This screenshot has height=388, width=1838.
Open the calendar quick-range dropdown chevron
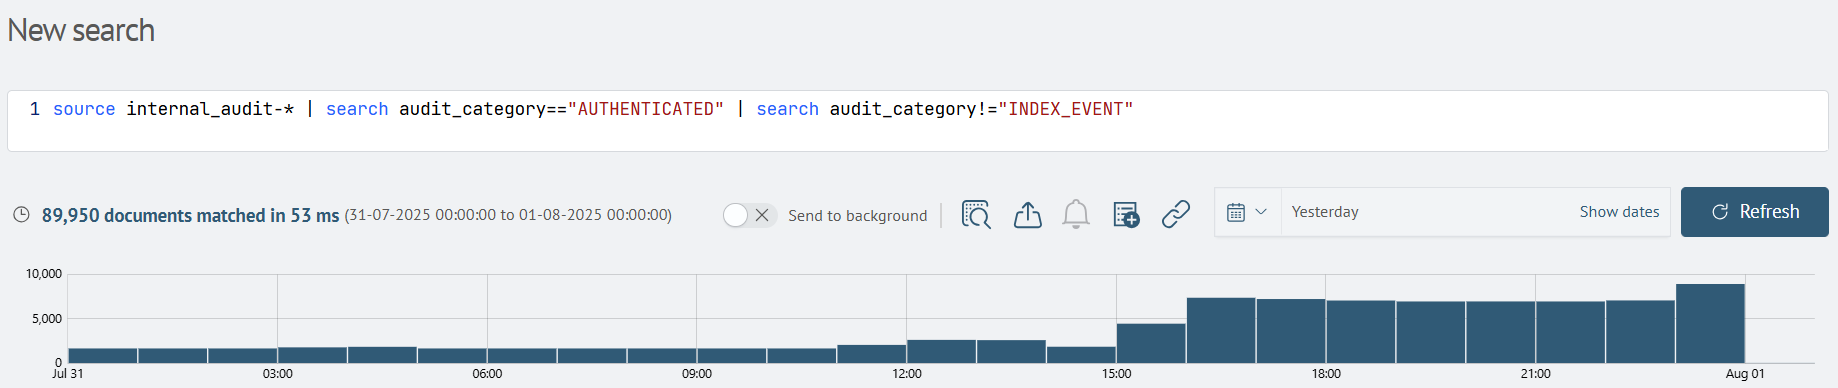[1261, 212]
